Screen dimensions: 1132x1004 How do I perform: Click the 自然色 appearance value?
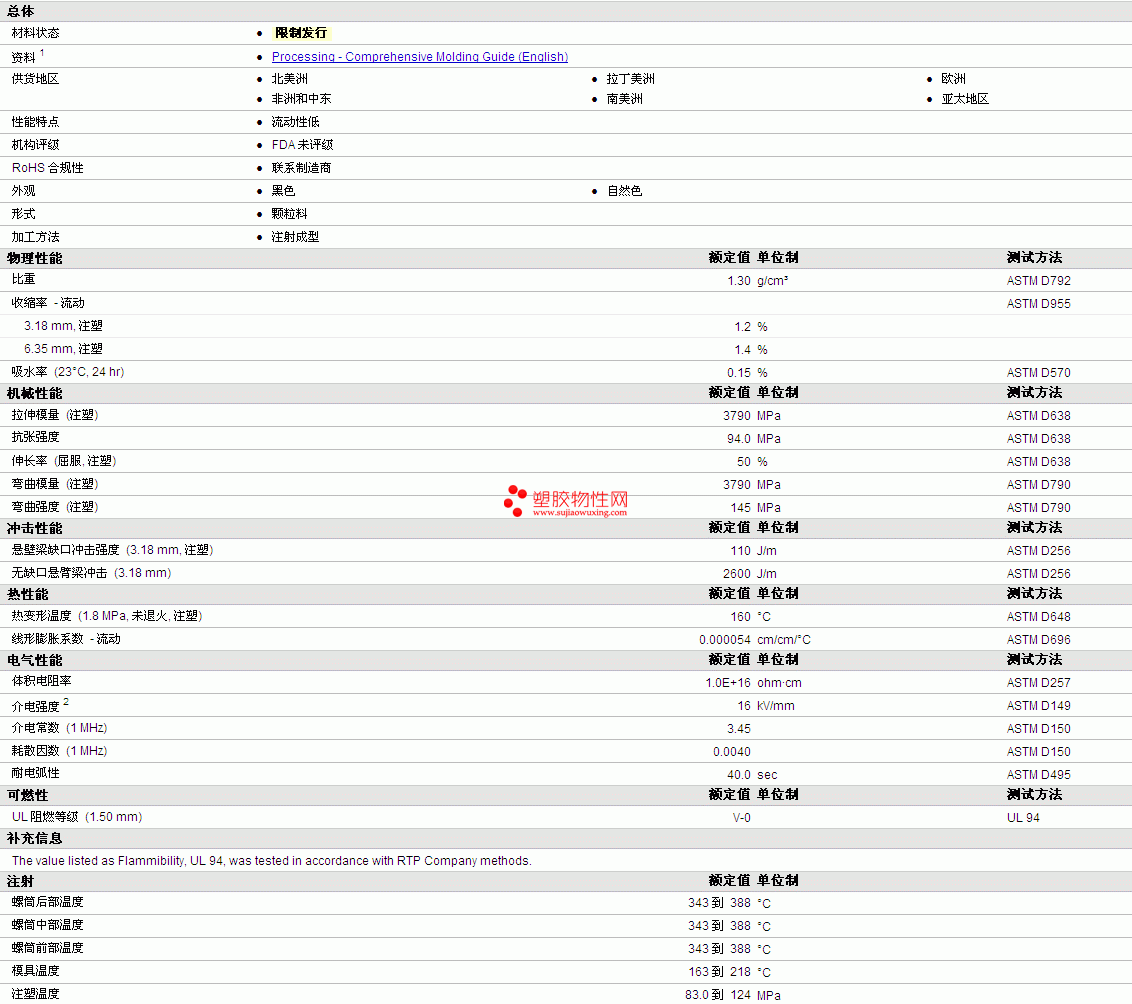624,191
